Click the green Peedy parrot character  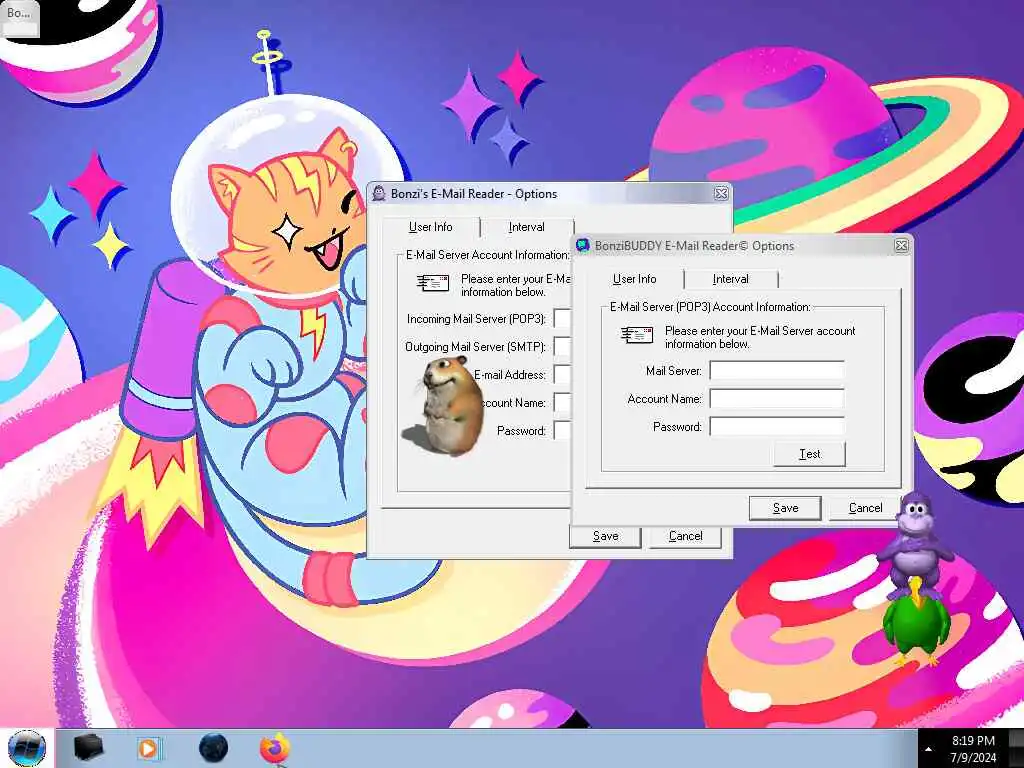click(x=916, y=622)
